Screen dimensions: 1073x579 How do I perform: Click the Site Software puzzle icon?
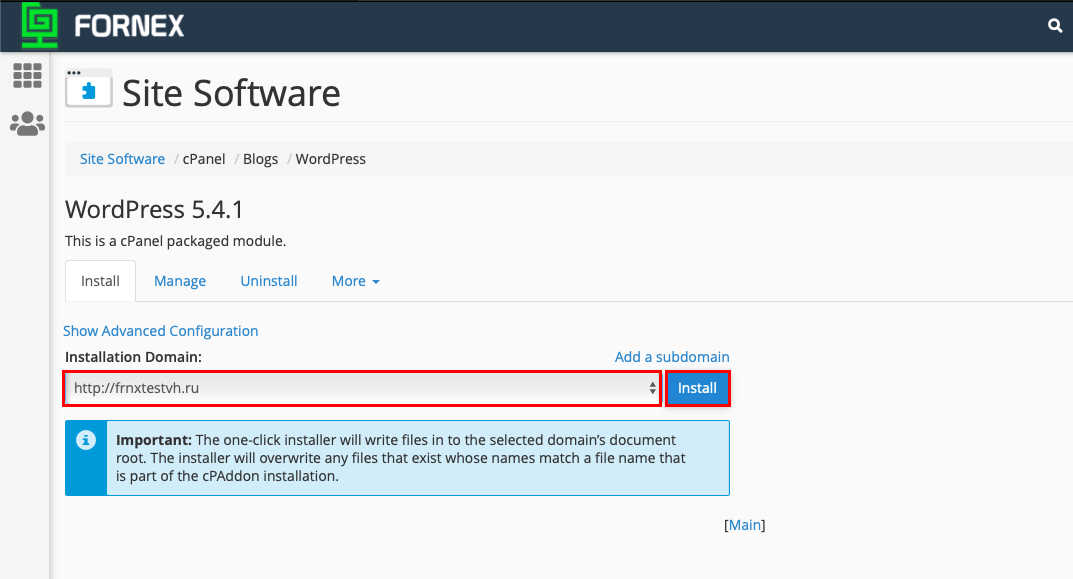pyautogui.click(x=89, y=89)
